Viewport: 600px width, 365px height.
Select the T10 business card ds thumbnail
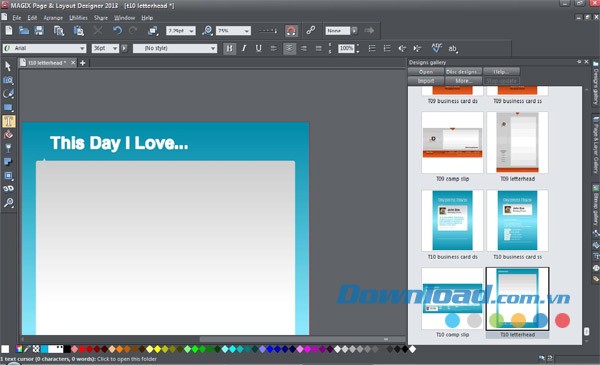click(x=452, y=220)
